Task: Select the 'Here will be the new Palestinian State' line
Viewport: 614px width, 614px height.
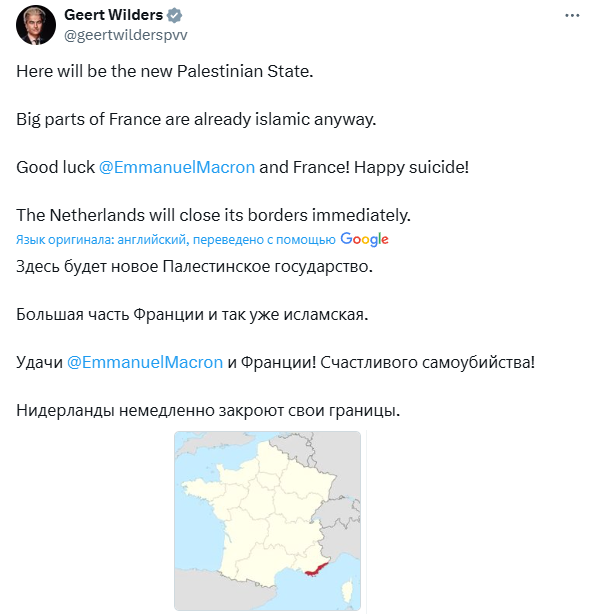Action: 165,71
